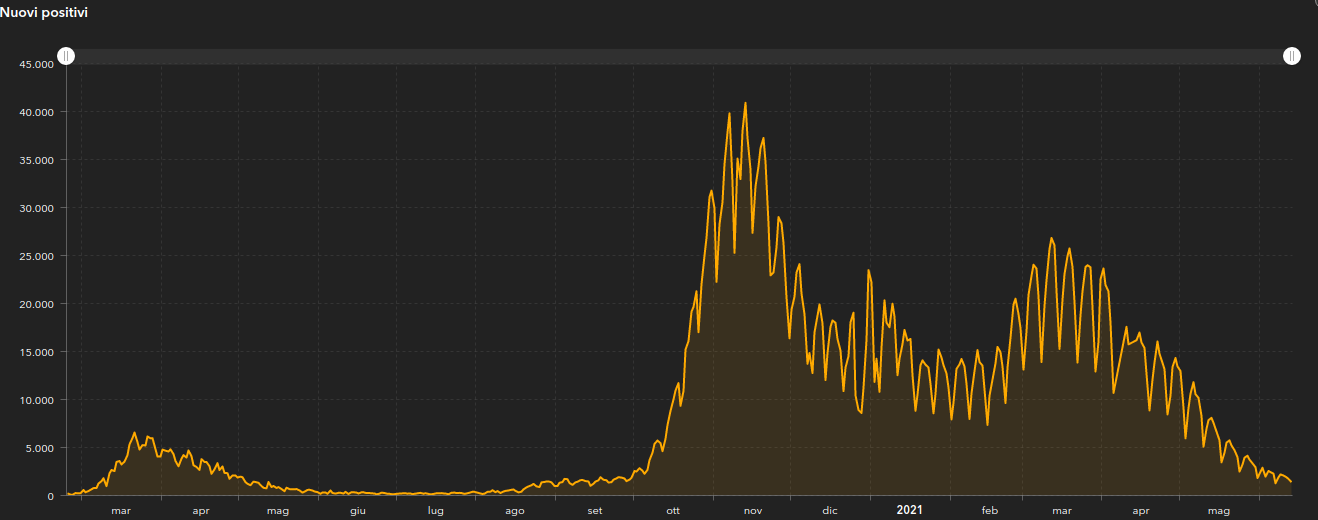
Task: Click the ott month label
Action: [x=673, y=511]
